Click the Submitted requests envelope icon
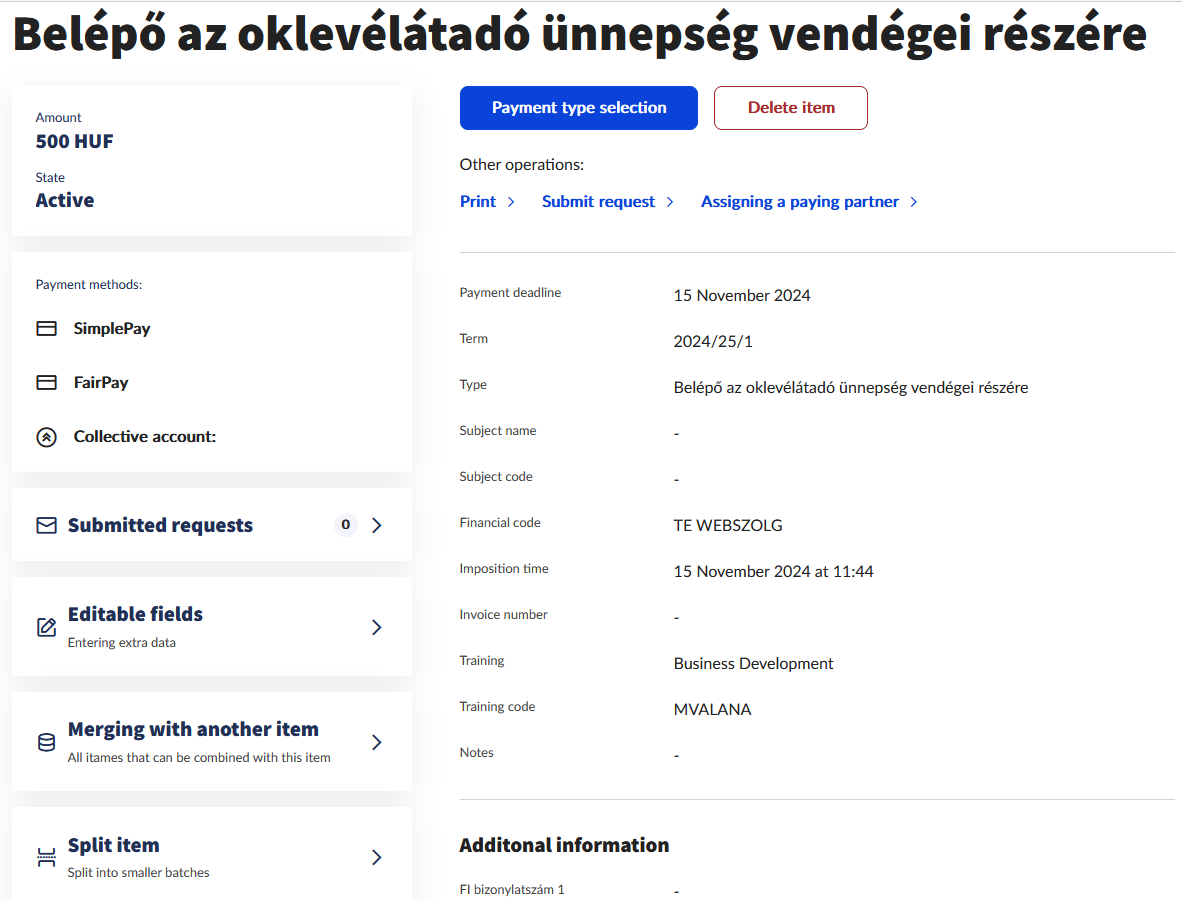The width and height of the screenshot is (1182, 900). click(46, 525)
